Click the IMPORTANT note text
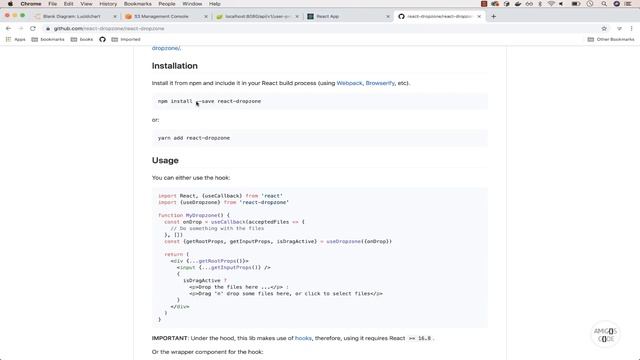 pyautogui.click(x=293, y=338)
